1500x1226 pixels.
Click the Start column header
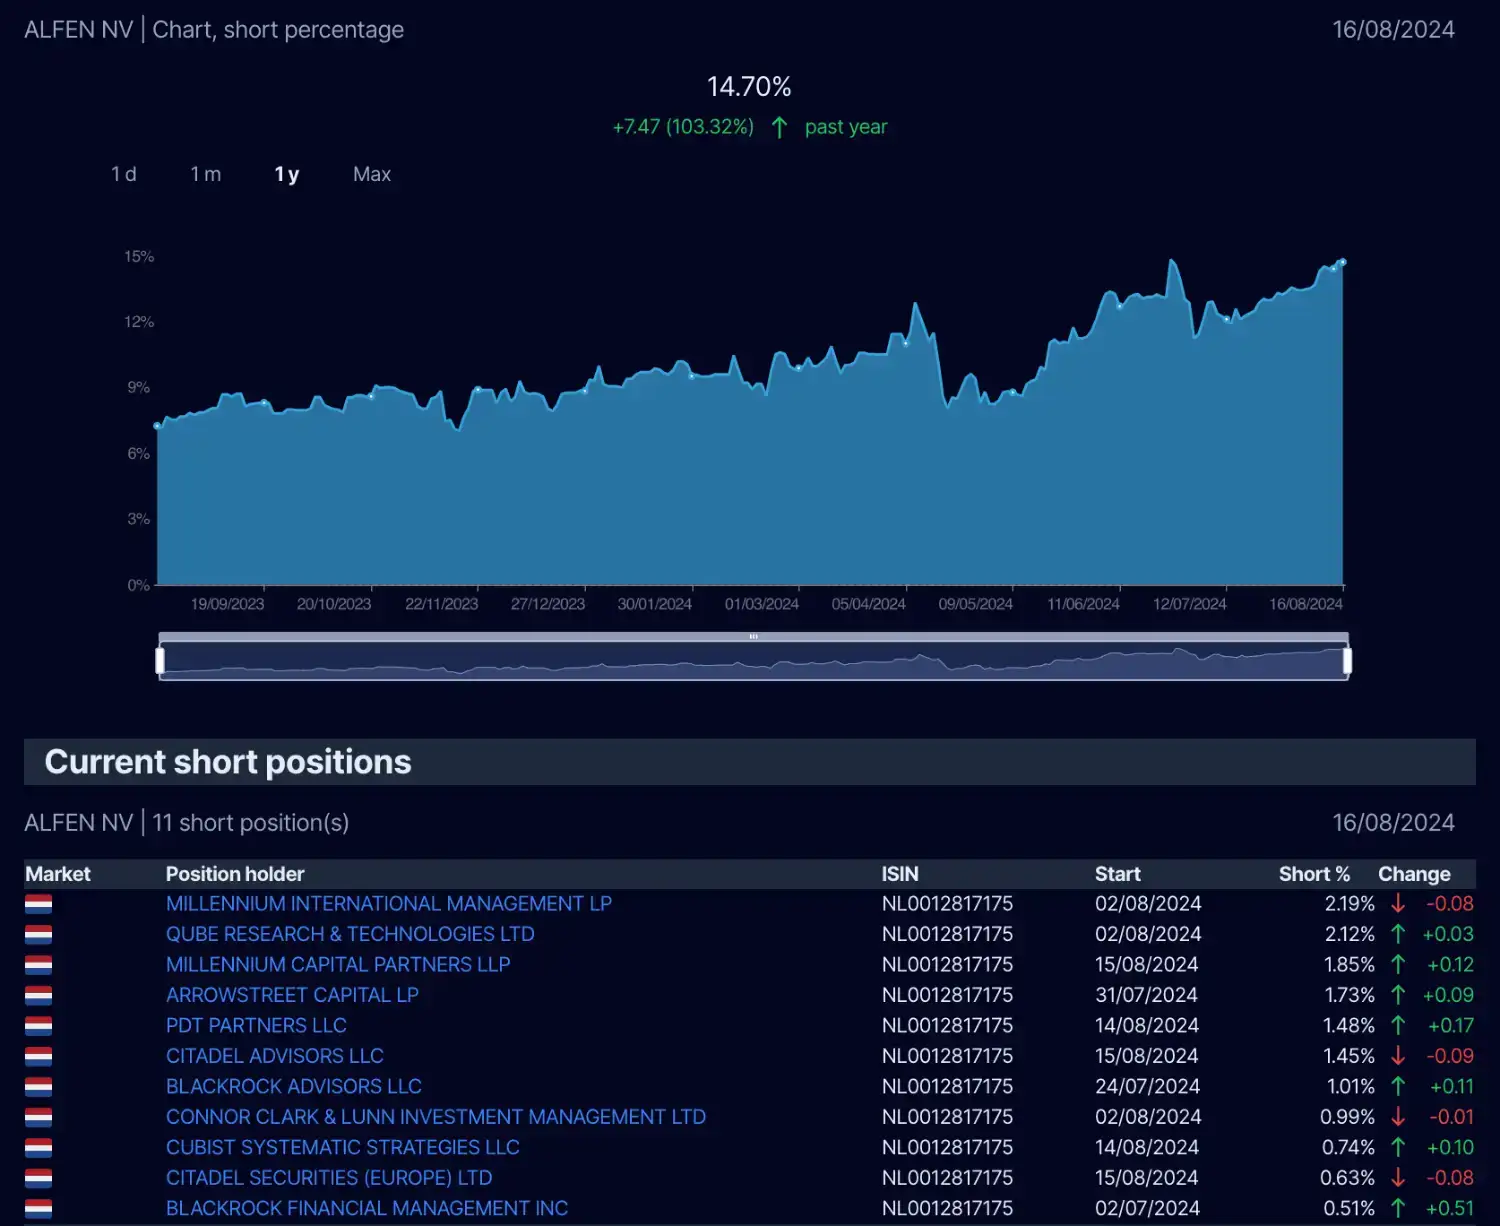pyautogui.click(x=1118, y=874)
